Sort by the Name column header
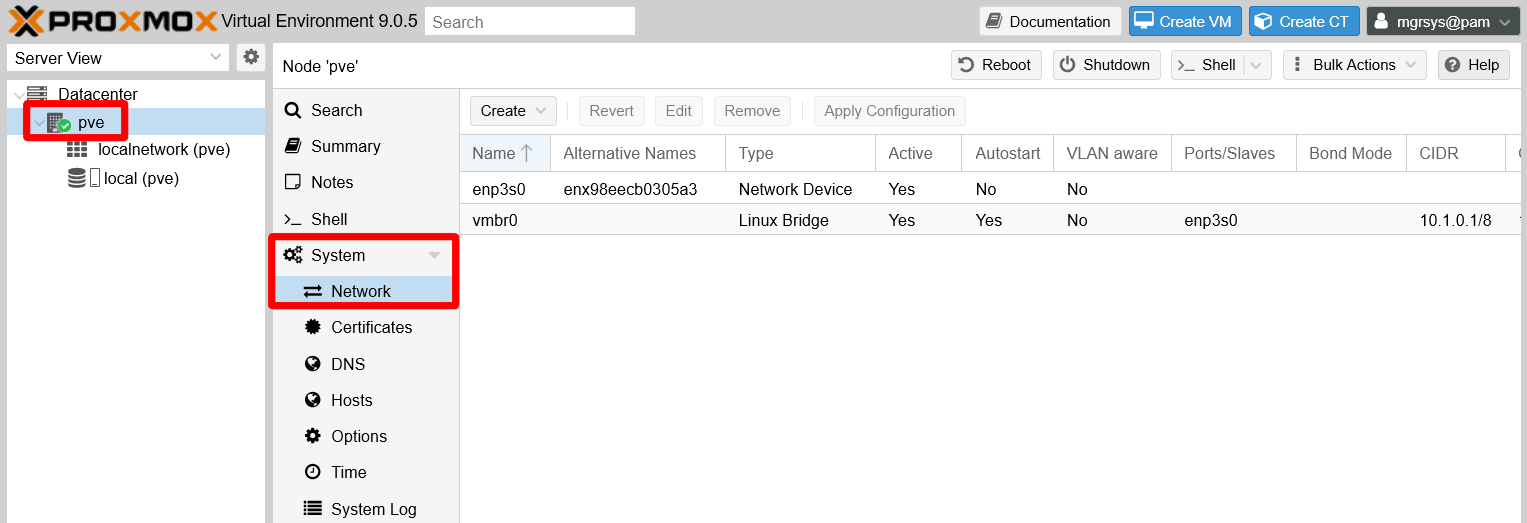Viewport: 1527px width, 523px height. click(504, 153)
